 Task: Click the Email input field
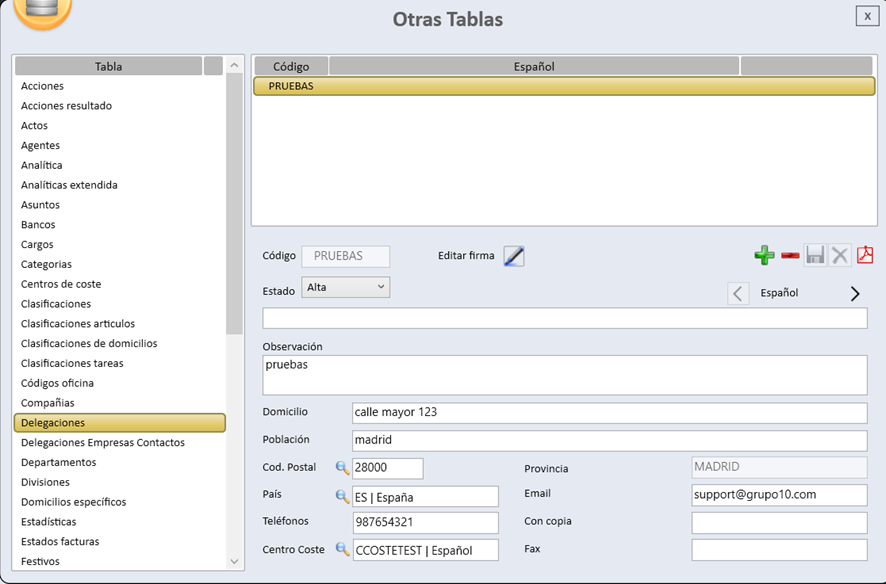(x=778, y=495)
